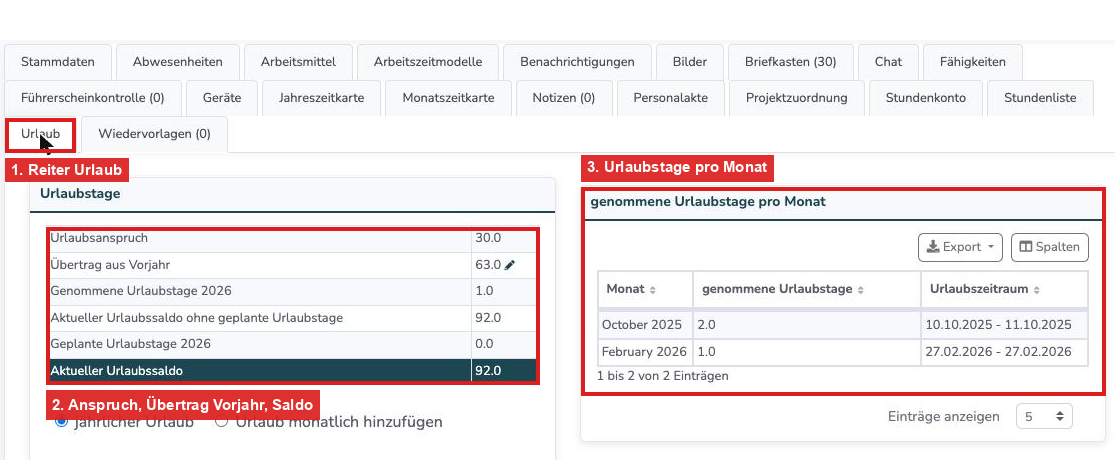1115x460 pixels.
Task: Sort by Urlaubszeitraum column arrows
Action: click(1036, 290)
